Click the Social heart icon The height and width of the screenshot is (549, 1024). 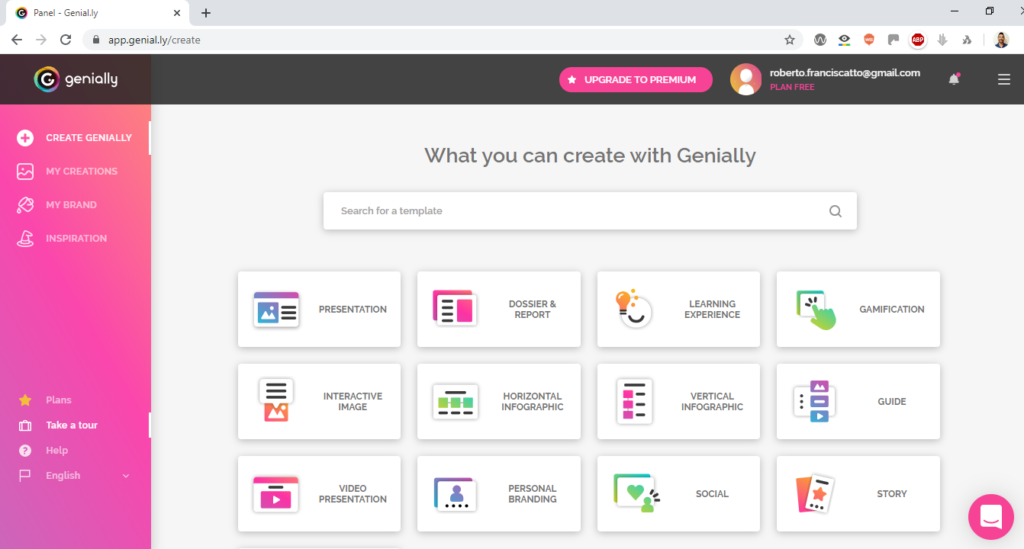tap(636, 494)
